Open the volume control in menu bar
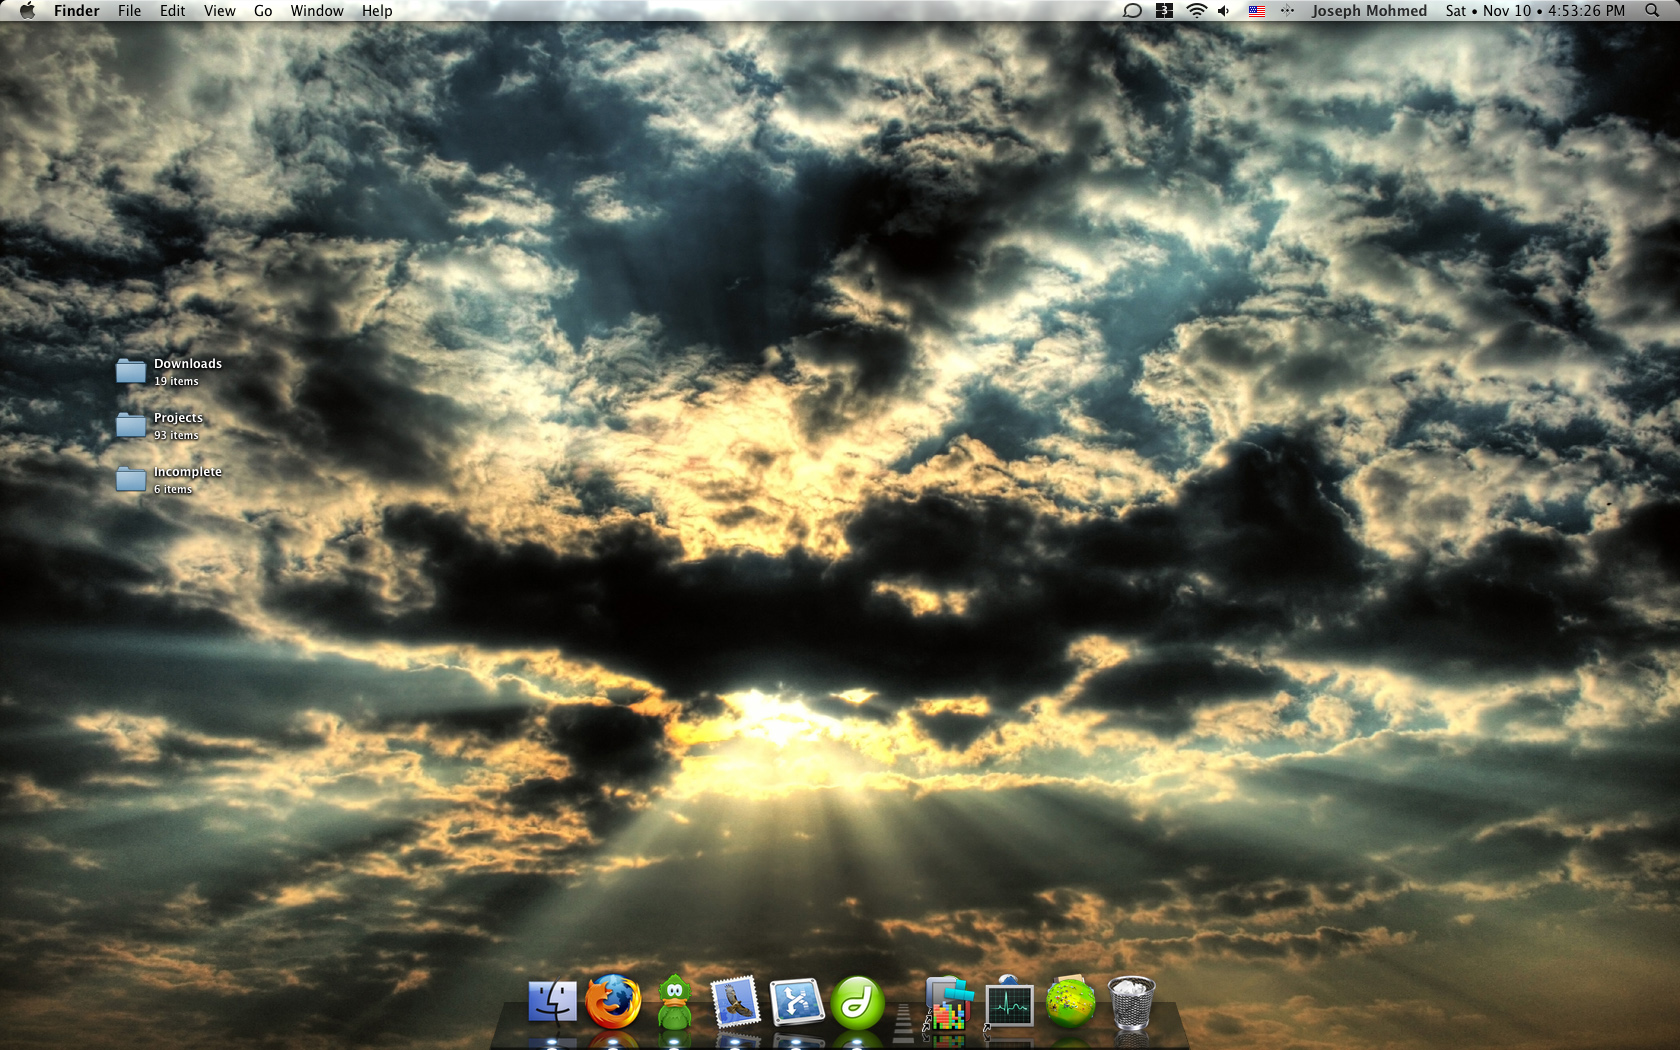The image size is (1680, 1050). [x=1224, y=11]
